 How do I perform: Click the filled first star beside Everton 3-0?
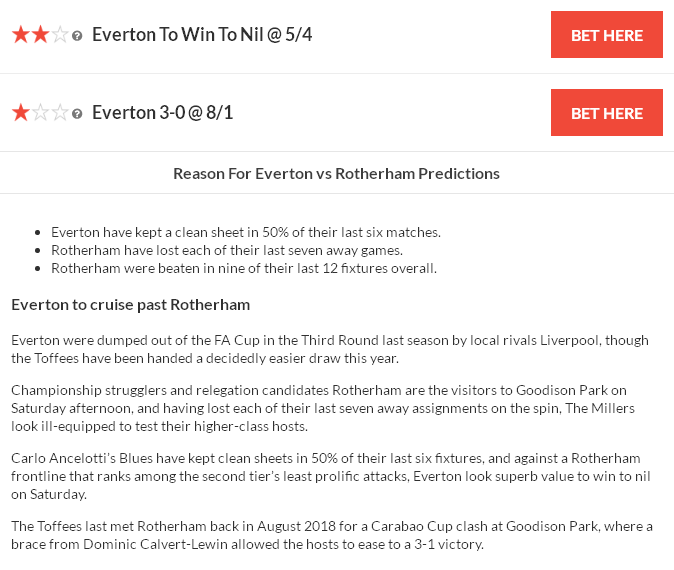click(x=20, y=113)
